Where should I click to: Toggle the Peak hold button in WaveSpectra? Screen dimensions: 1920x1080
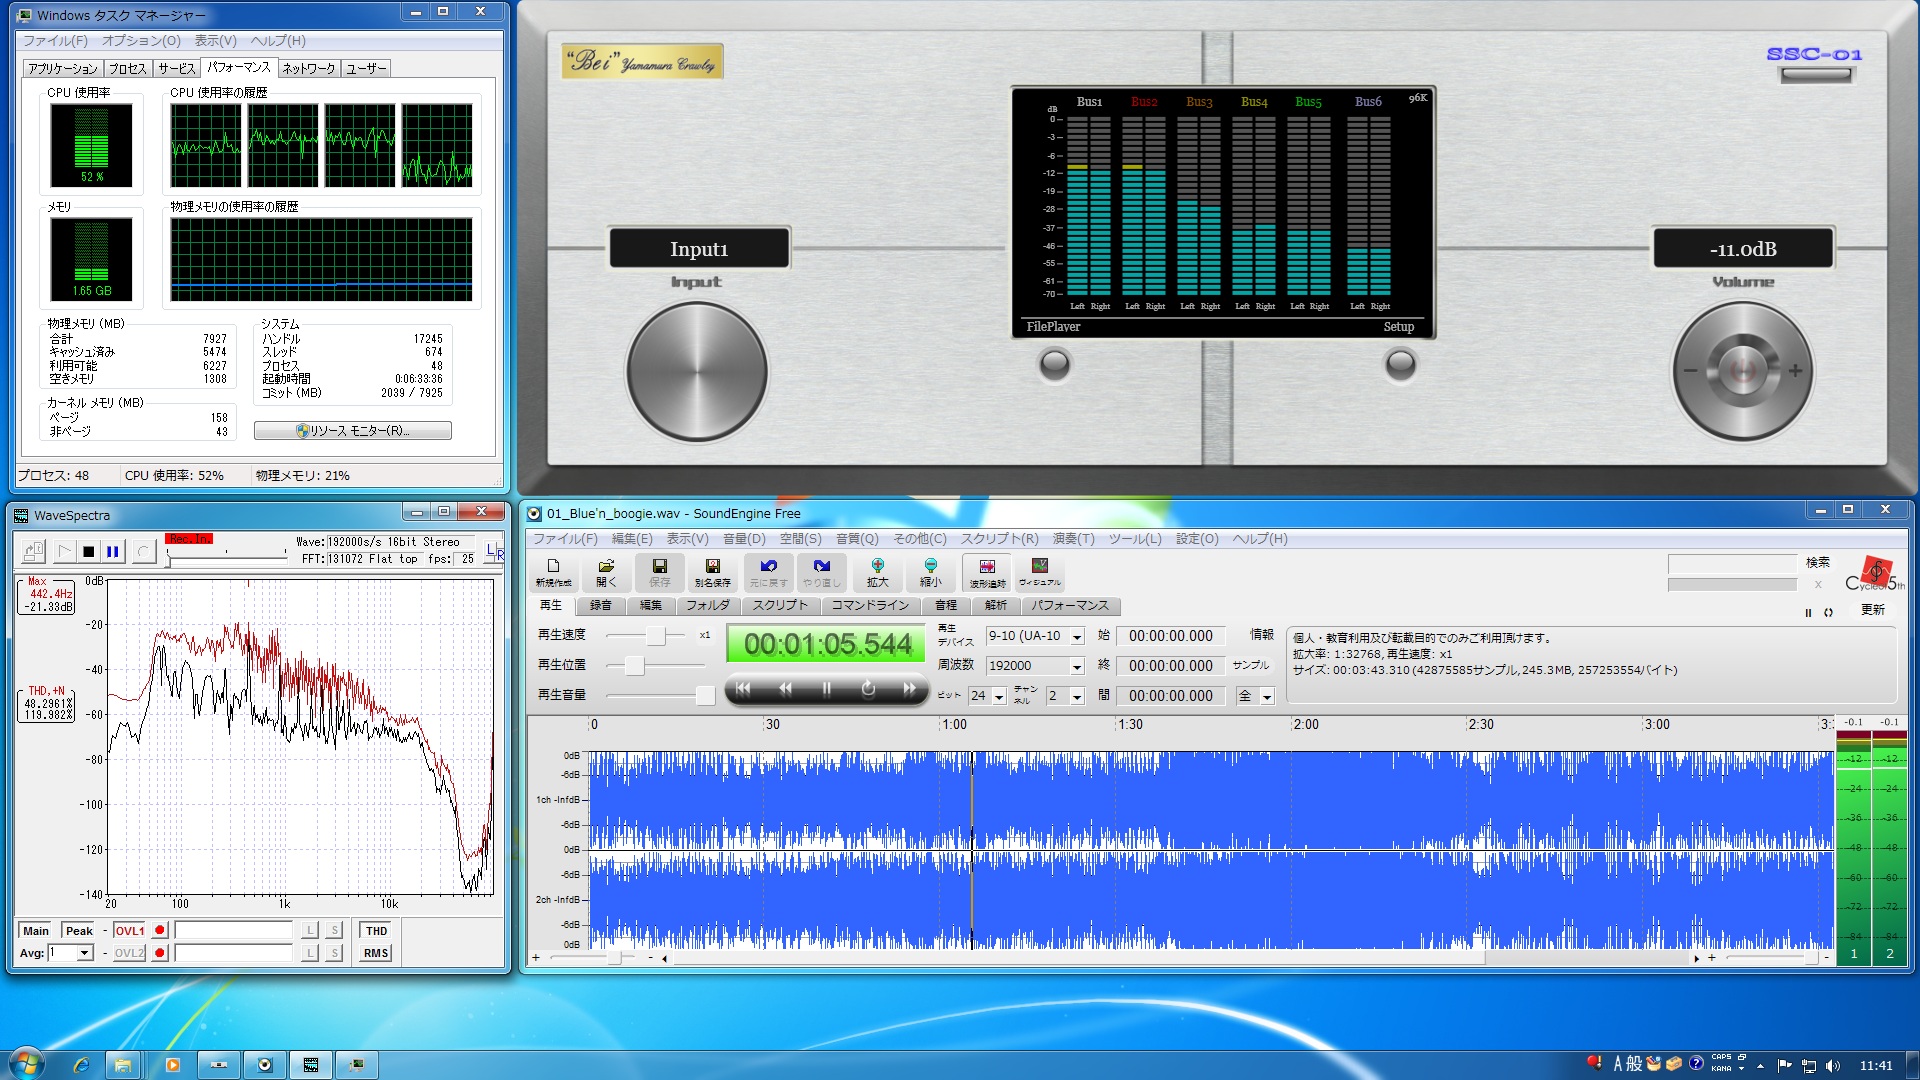(78, 931)
